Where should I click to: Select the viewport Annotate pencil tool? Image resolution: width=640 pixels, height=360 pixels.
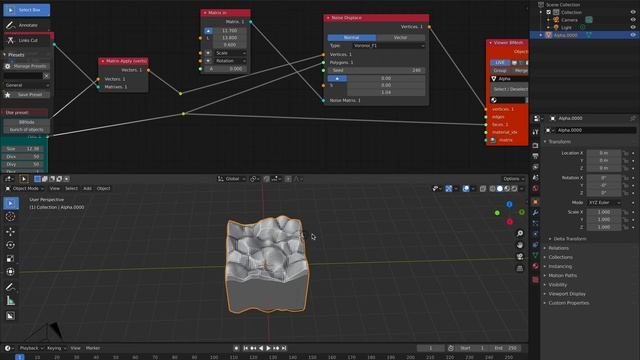pyautogui.click(x=11, y=287)
